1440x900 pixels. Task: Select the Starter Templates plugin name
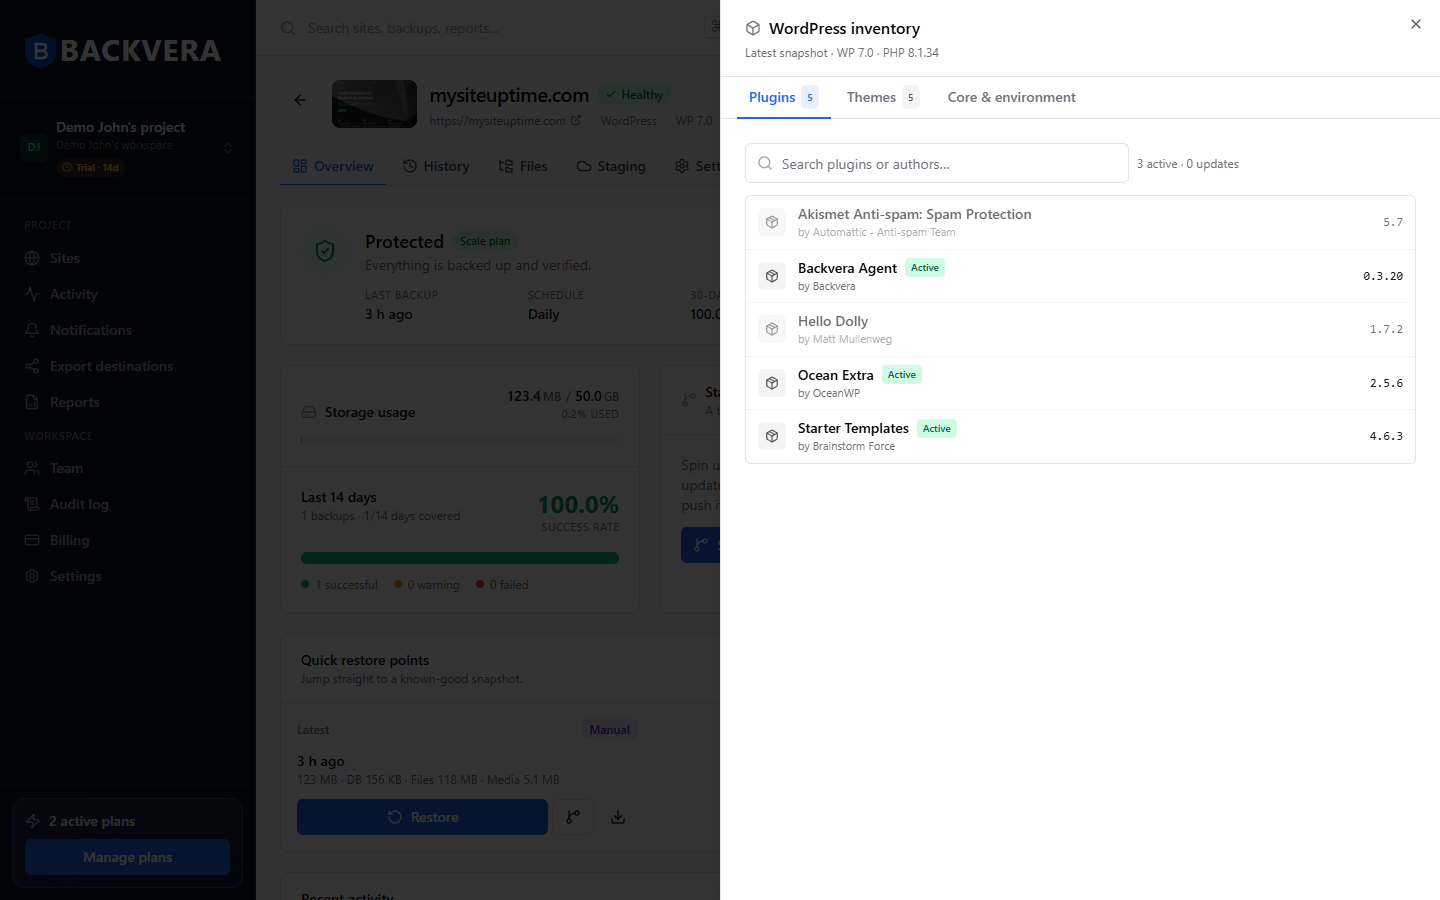853,428
